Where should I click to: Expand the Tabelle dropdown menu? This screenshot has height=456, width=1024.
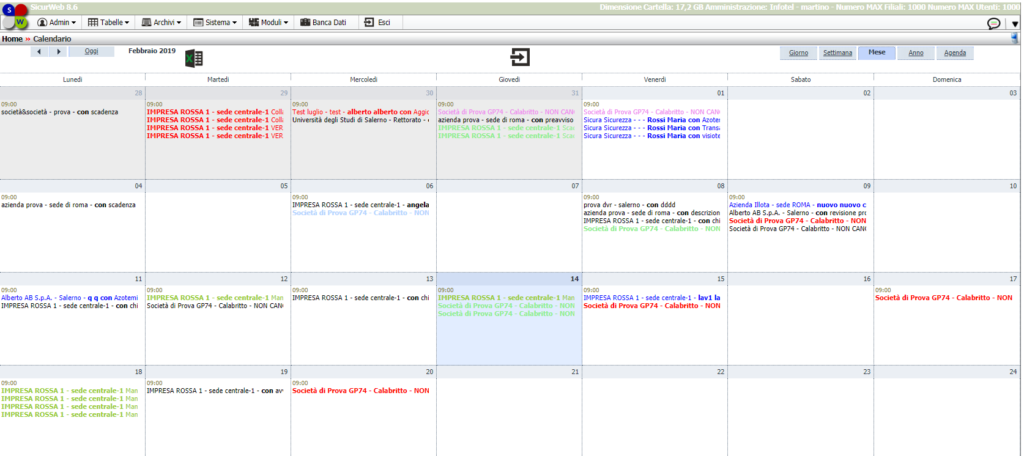tap(108, 22)
